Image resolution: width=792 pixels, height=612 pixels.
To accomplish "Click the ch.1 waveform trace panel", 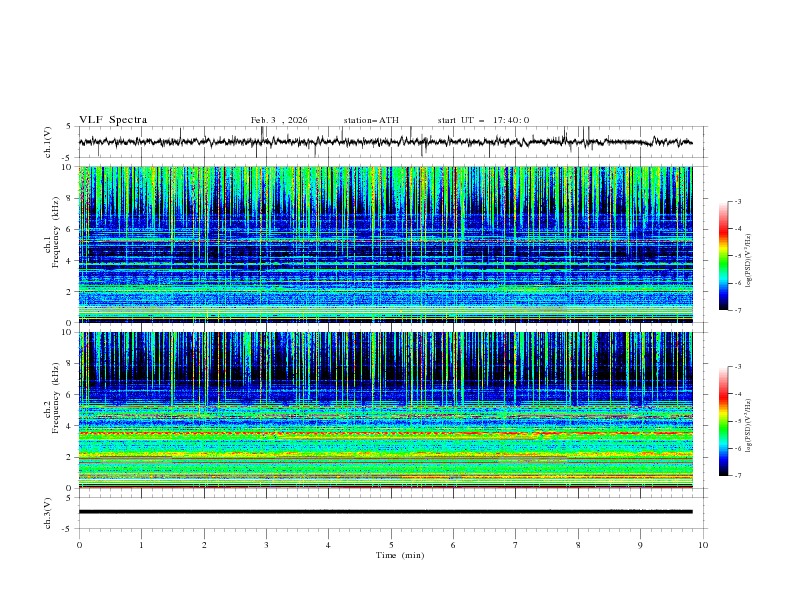I will [390, 142].
